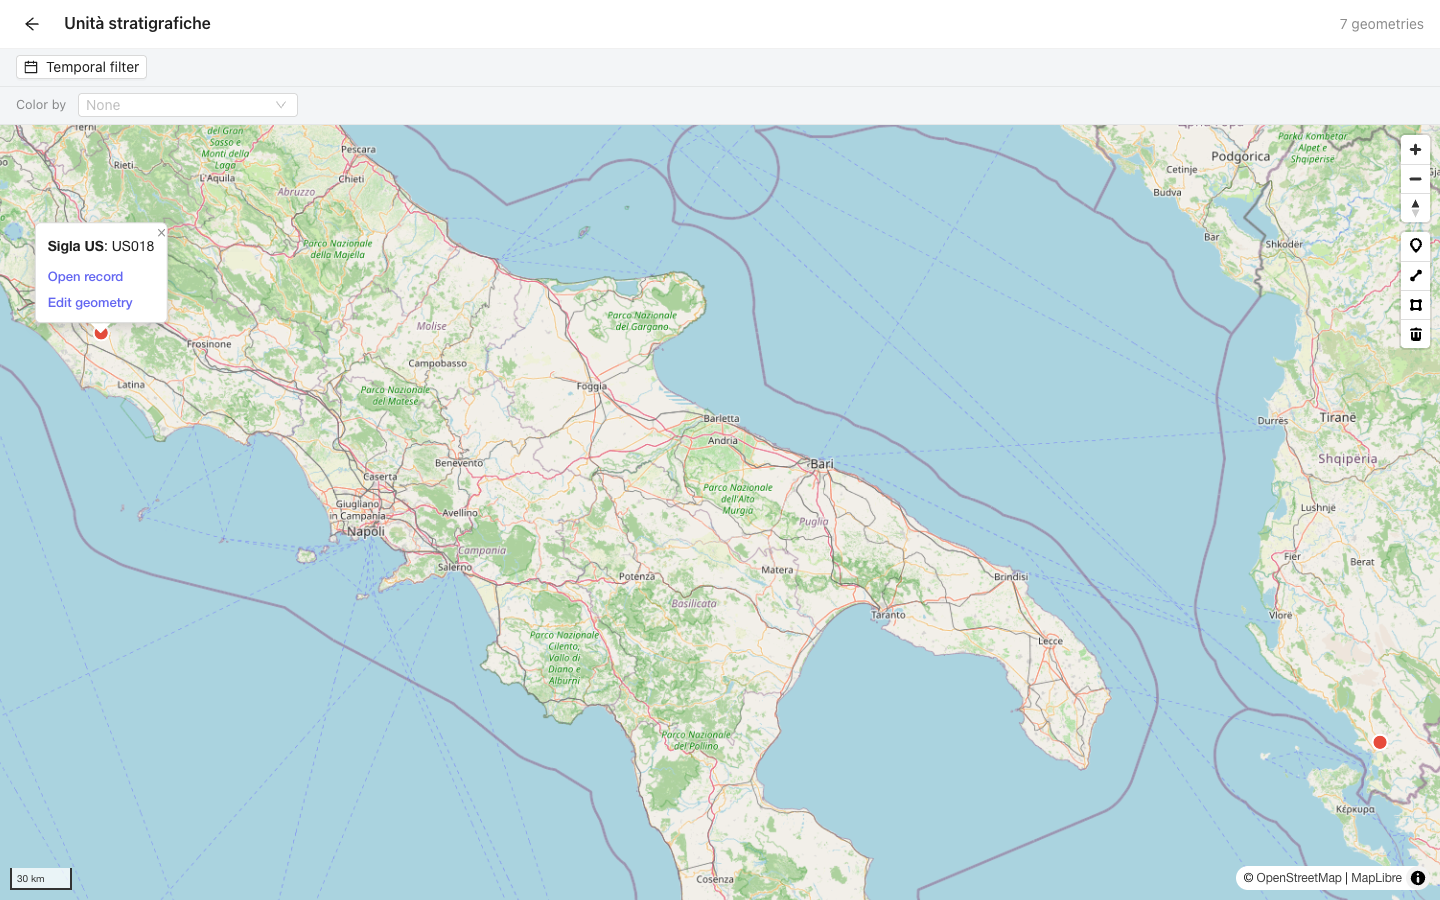Click the 7 geometries count text
1440x900 pixels.
[x=1381, y=24]
